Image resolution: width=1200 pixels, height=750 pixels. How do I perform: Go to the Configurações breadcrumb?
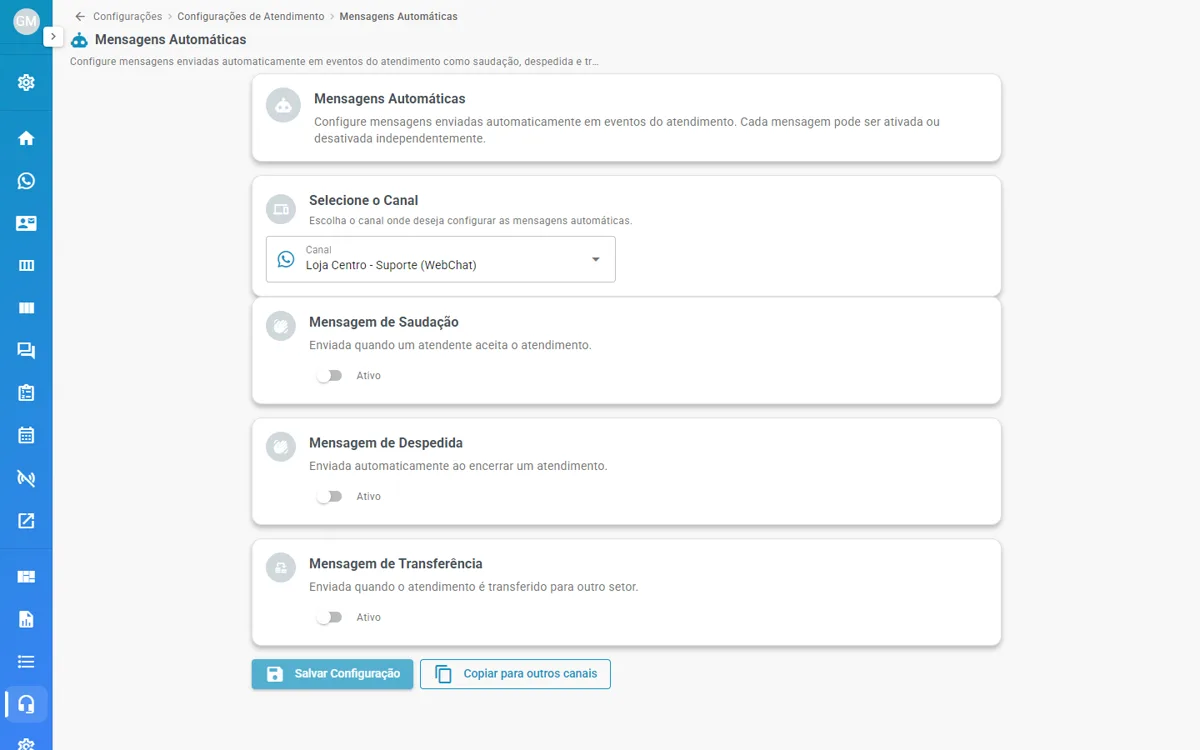point(127,17)
